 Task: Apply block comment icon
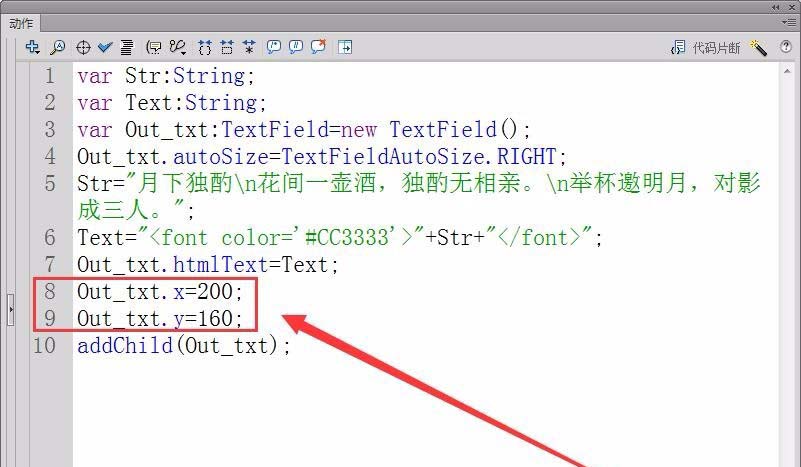[x=274, y=48]
